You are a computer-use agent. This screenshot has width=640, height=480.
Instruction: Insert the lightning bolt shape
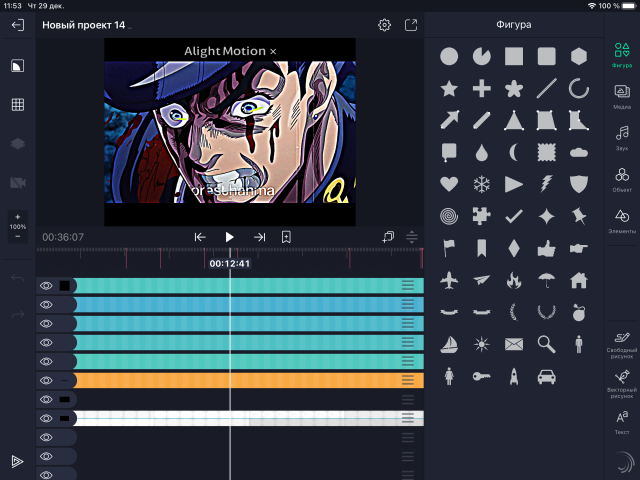pyautogui.click(x=546, y=184)
